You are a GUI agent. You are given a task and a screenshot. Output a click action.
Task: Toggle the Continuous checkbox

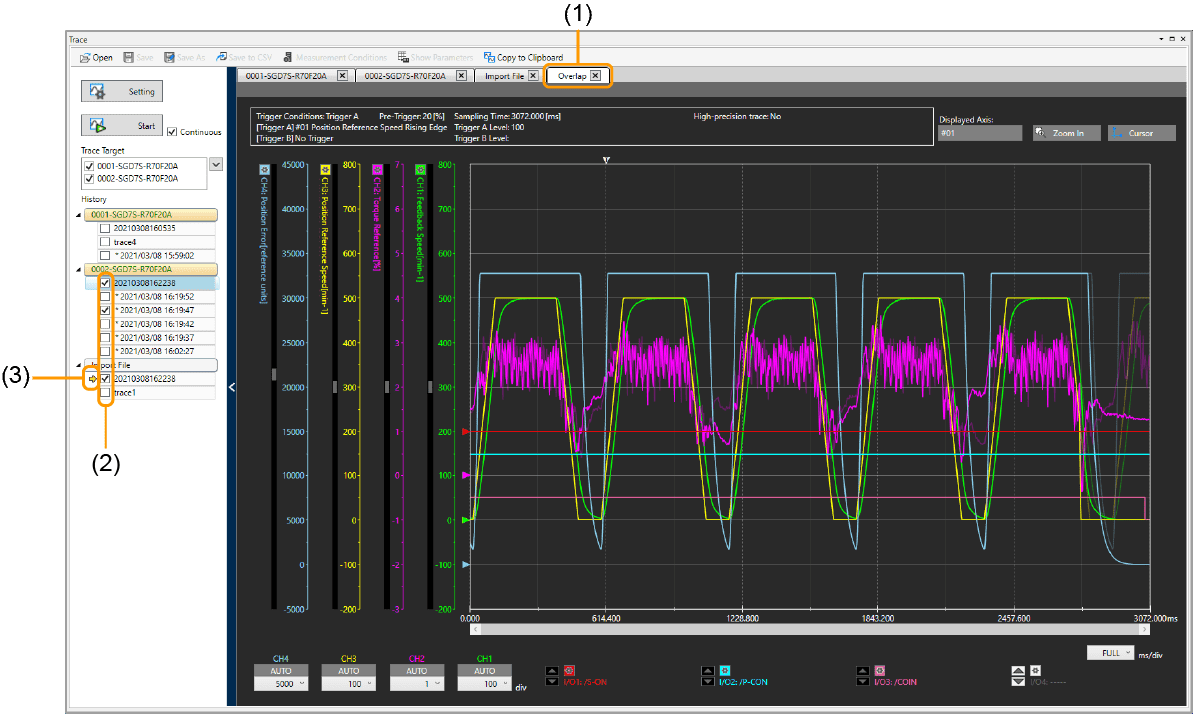[173, 131]
